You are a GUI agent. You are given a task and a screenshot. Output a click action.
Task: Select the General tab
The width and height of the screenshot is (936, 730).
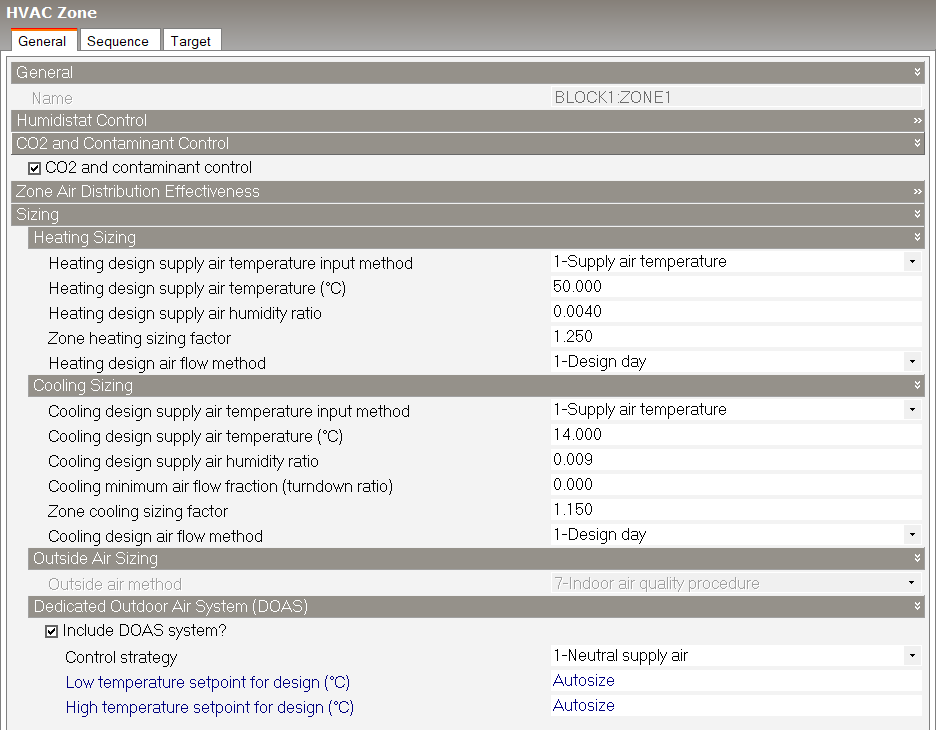[42, 41]
